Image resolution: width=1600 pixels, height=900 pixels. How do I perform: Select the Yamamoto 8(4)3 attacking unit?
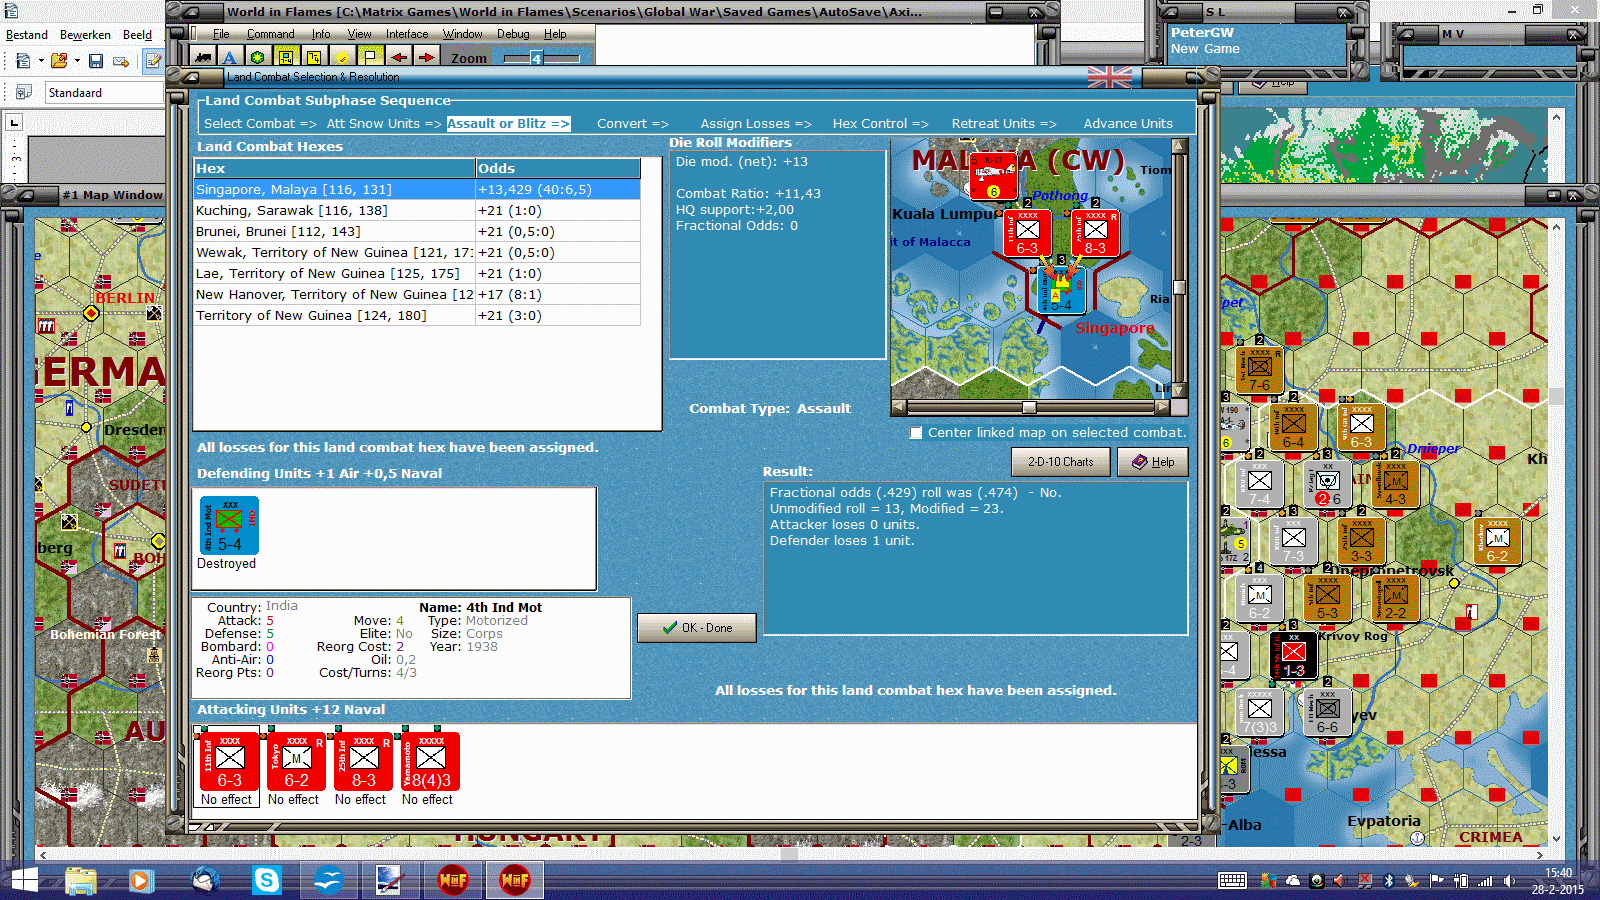click(429, 762)
